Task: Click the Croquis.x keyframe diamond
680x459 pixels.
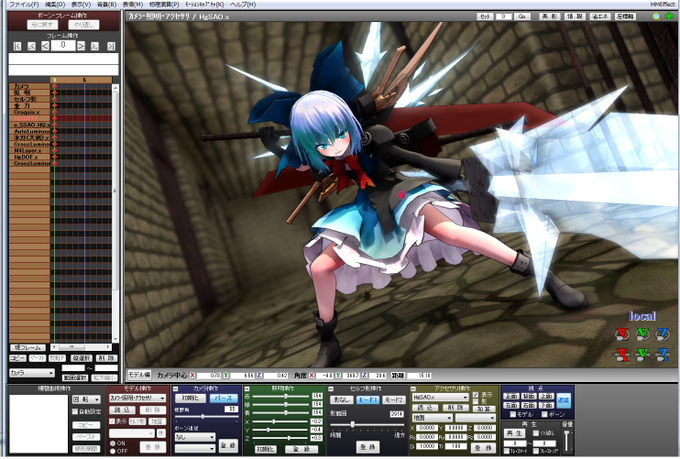Action: point(55,112)
